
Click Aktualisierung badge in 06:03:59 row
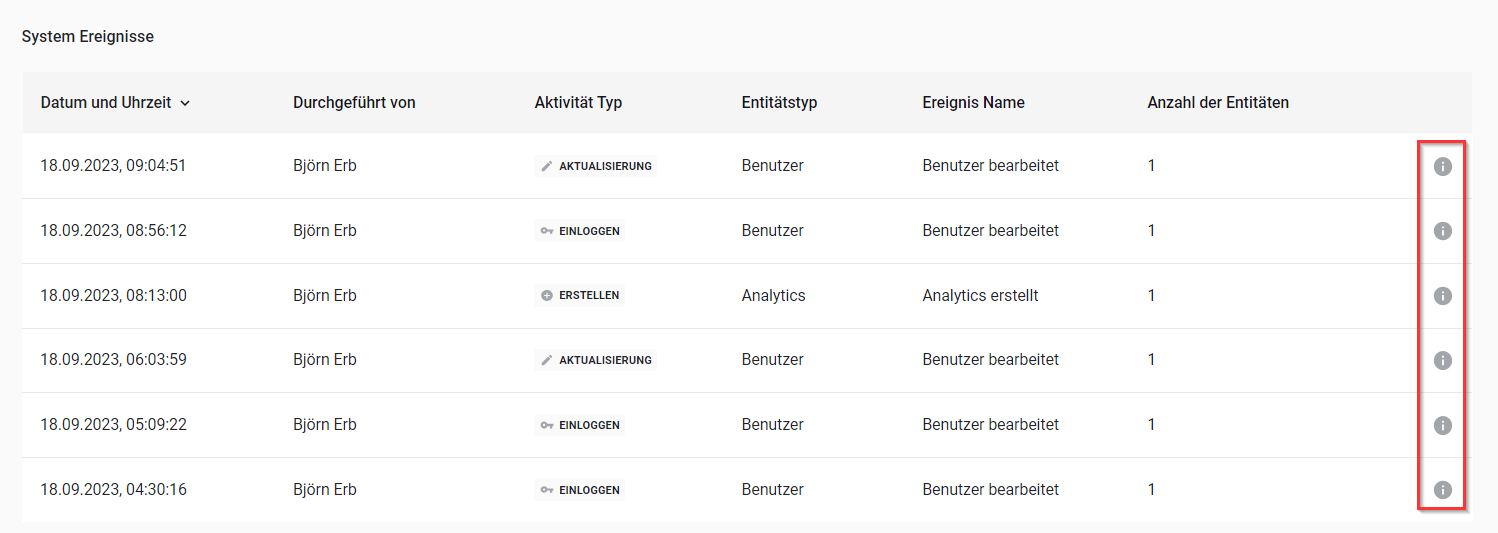click(596, 360)
